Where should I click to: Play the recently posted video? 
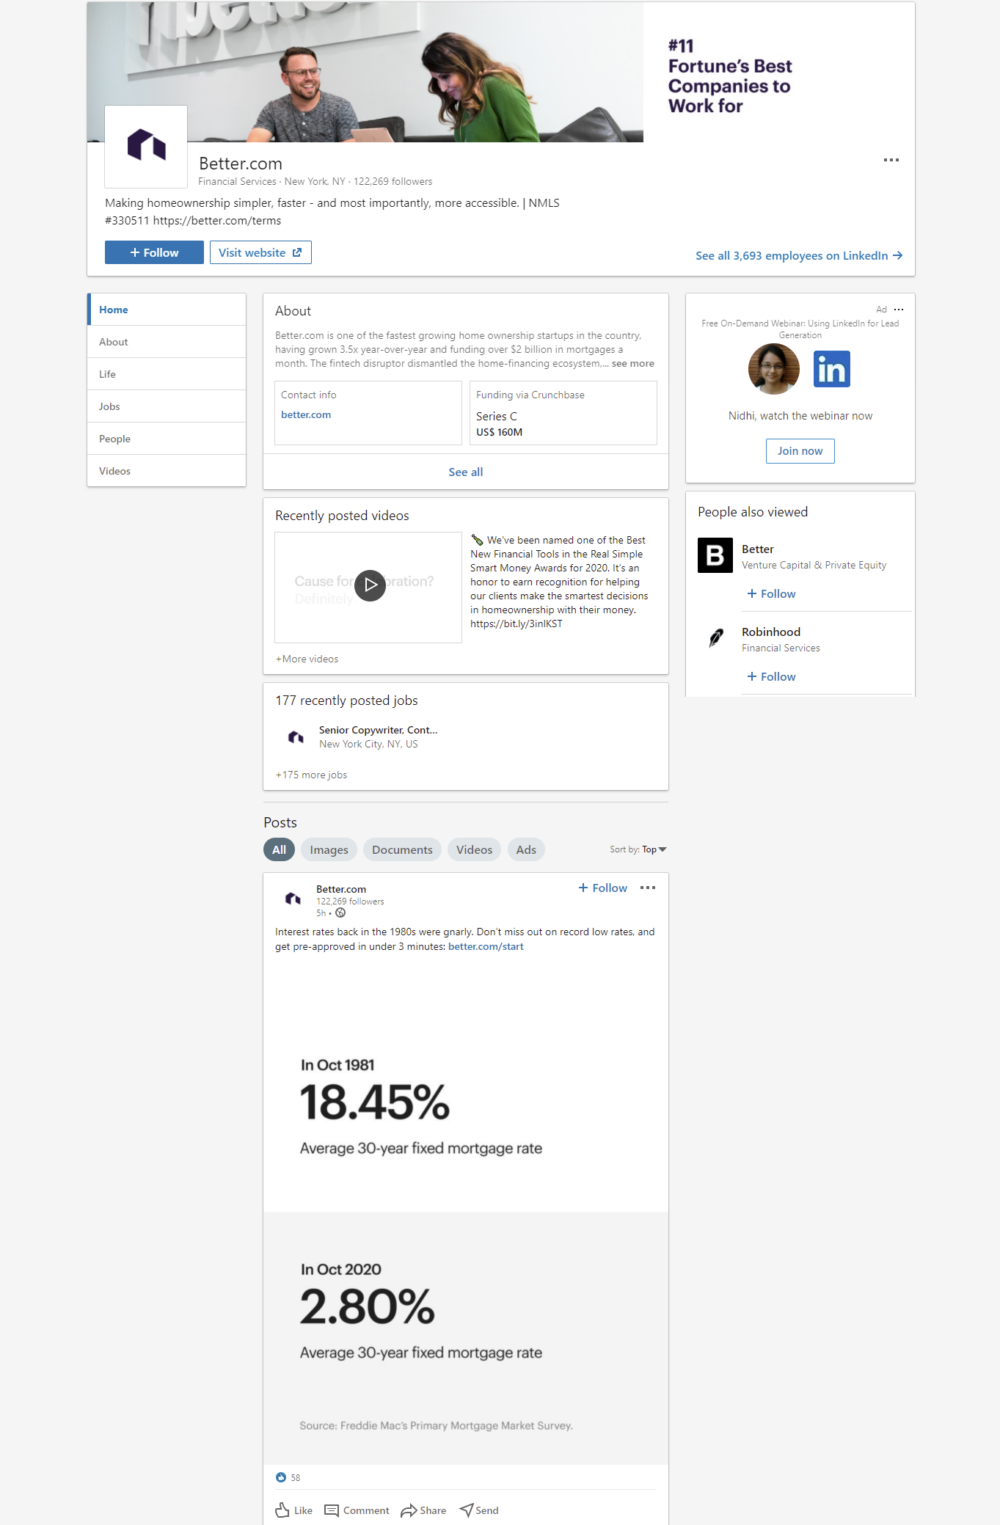click(x=369, y=586)
